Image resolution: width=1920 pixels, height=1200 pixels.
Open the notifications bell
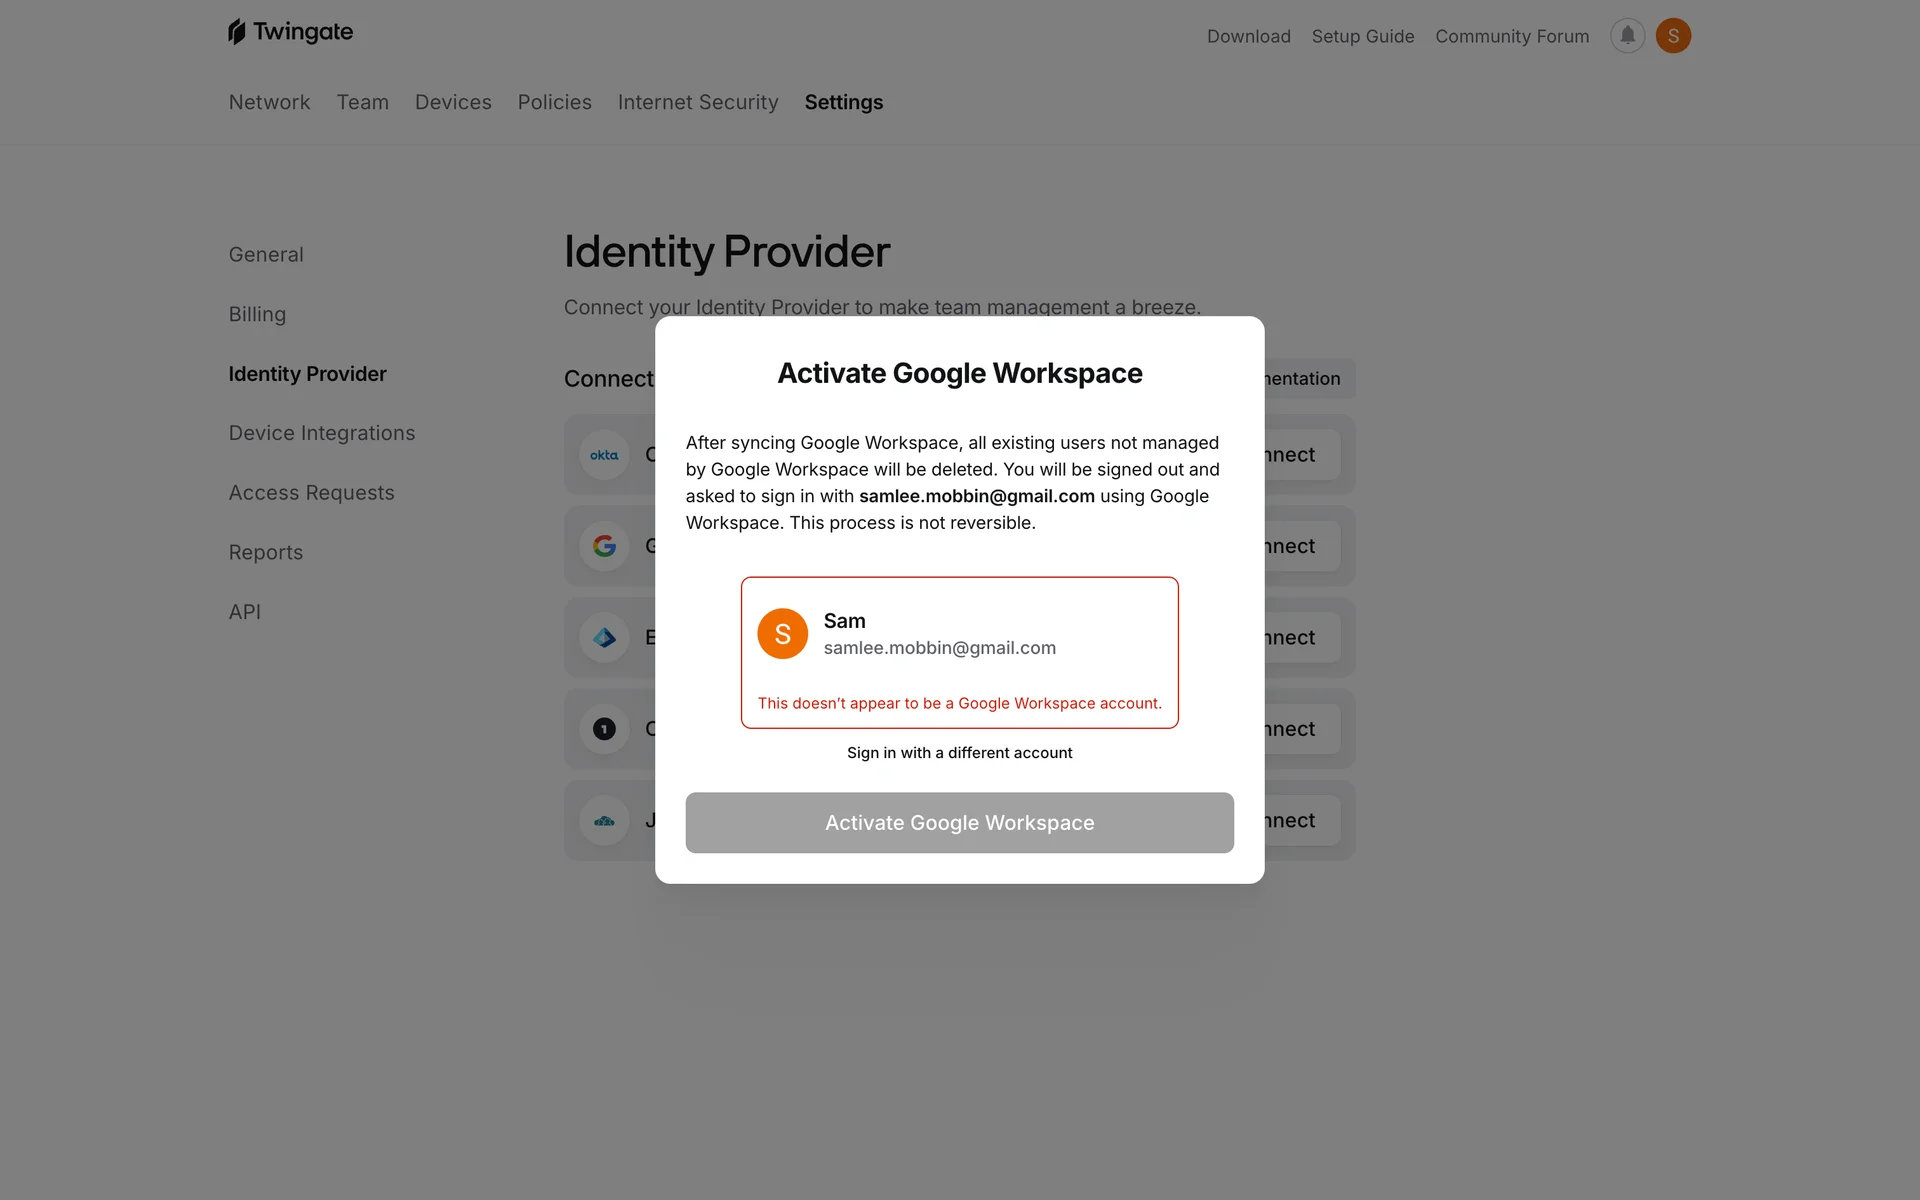(x=1627, y=36)
